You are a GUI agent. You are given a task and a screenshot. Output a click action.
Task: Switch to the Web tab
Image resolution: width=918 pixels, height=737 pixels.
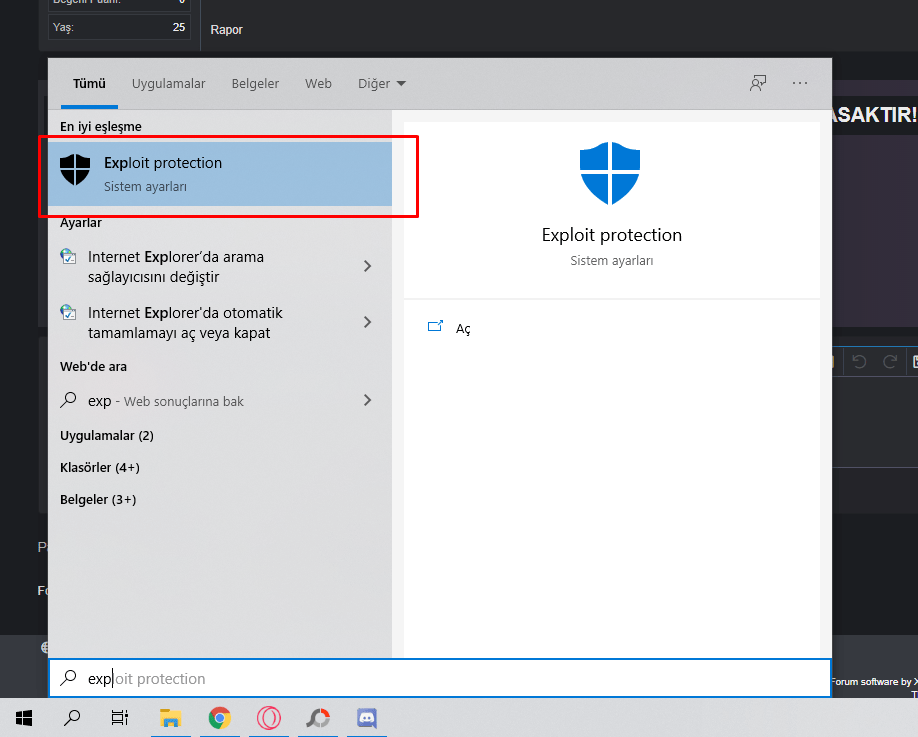coord(318,84)
